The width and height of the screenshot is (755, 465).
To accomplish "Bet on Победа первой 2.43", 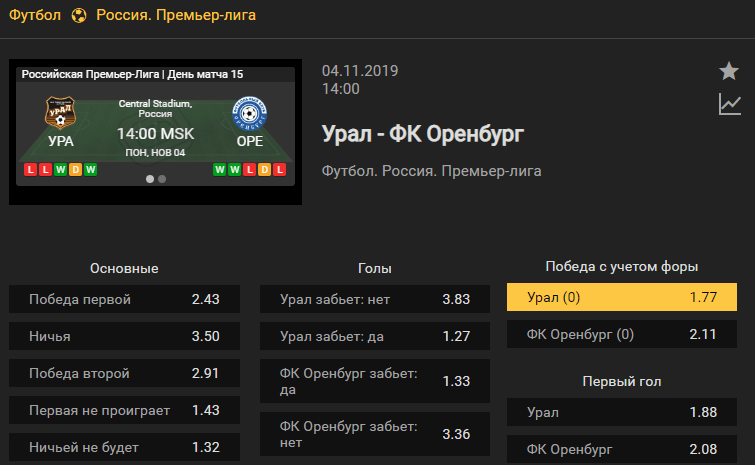I will tap(124, 299).
